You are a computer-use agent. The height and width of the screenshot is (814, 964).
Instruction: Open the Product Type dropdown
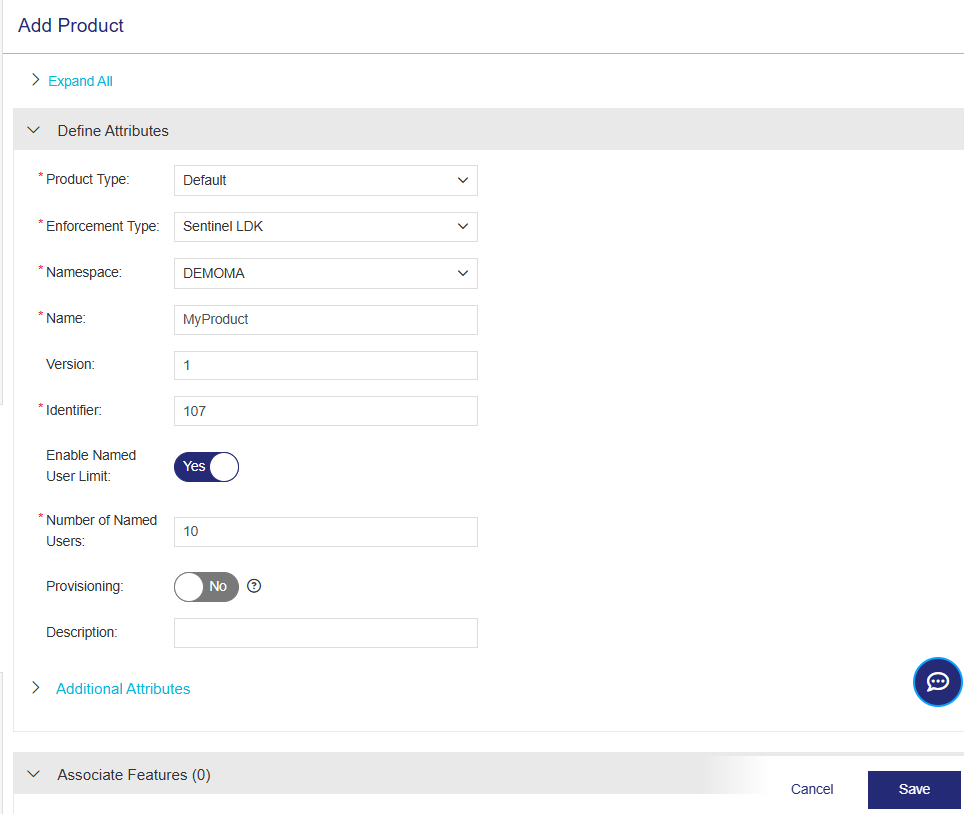pos(325,180)
